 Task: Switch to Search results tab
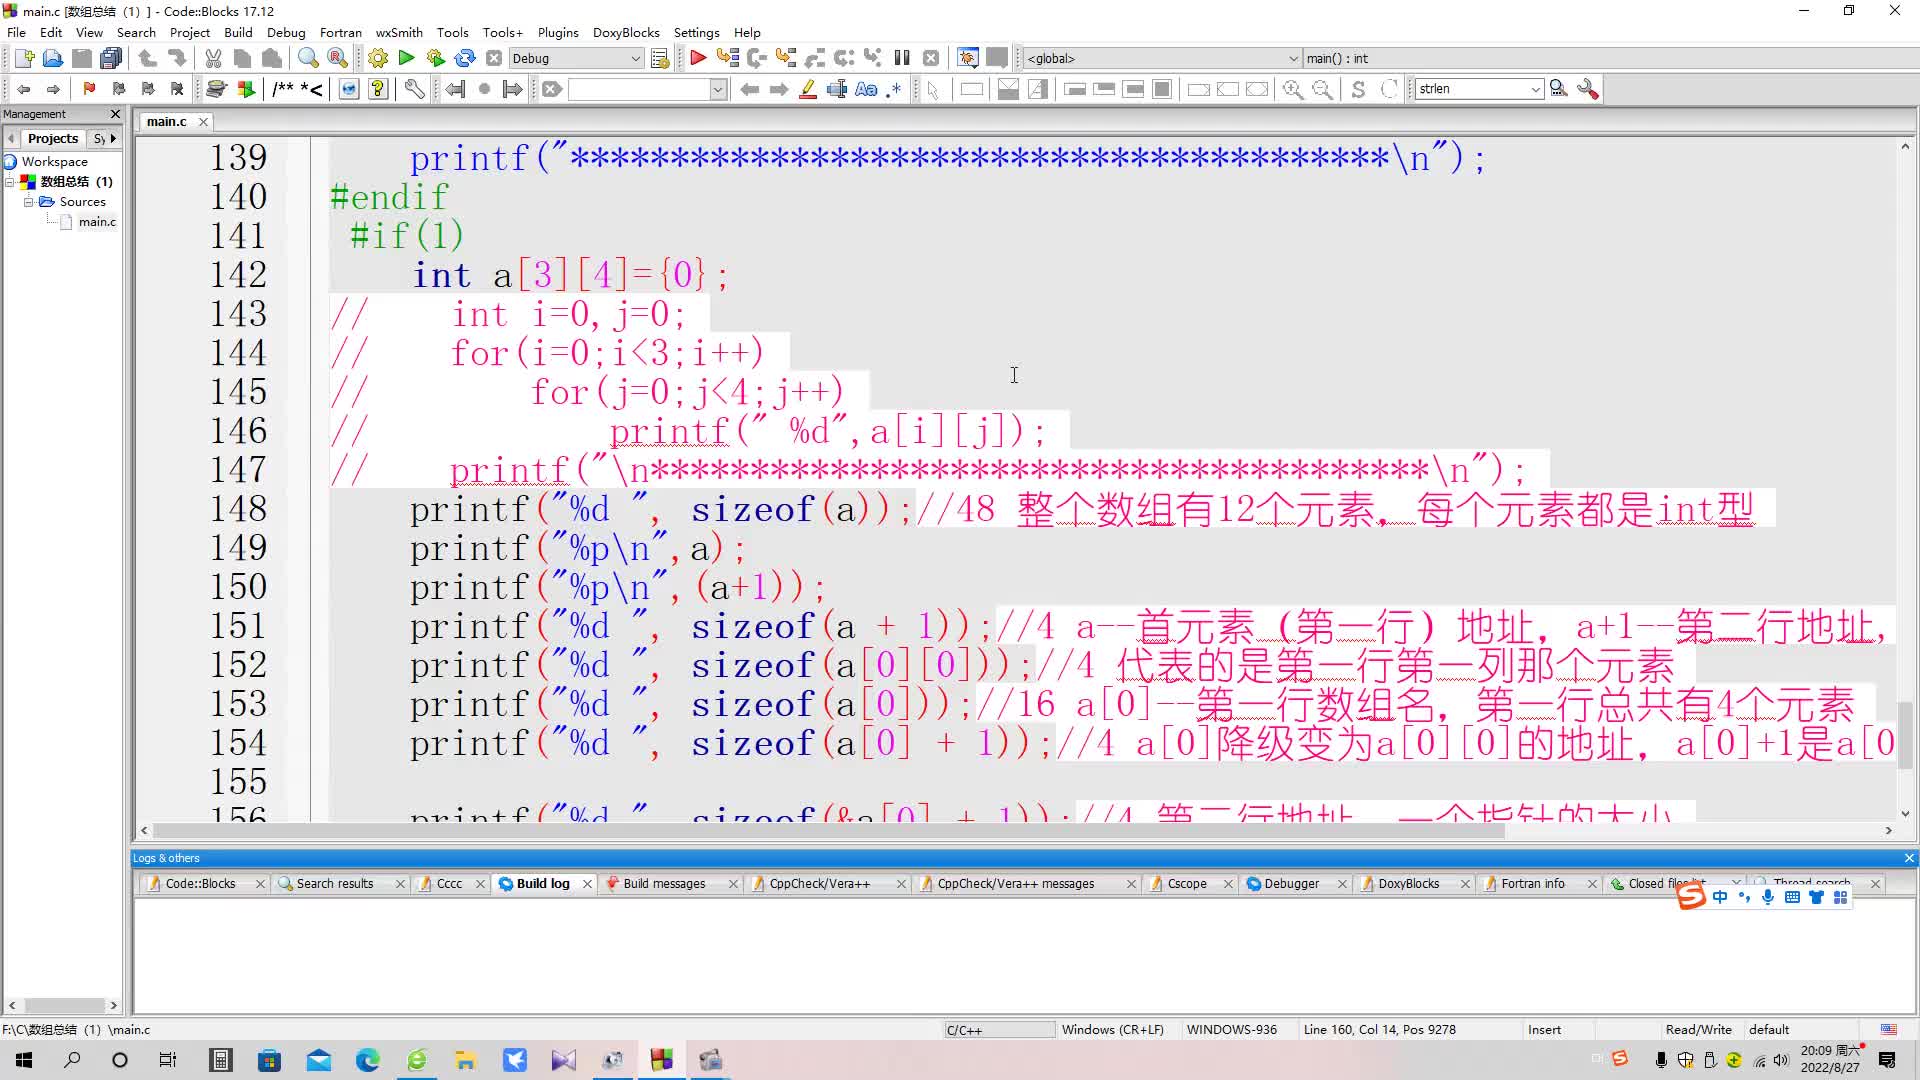(x=334, y=884)
